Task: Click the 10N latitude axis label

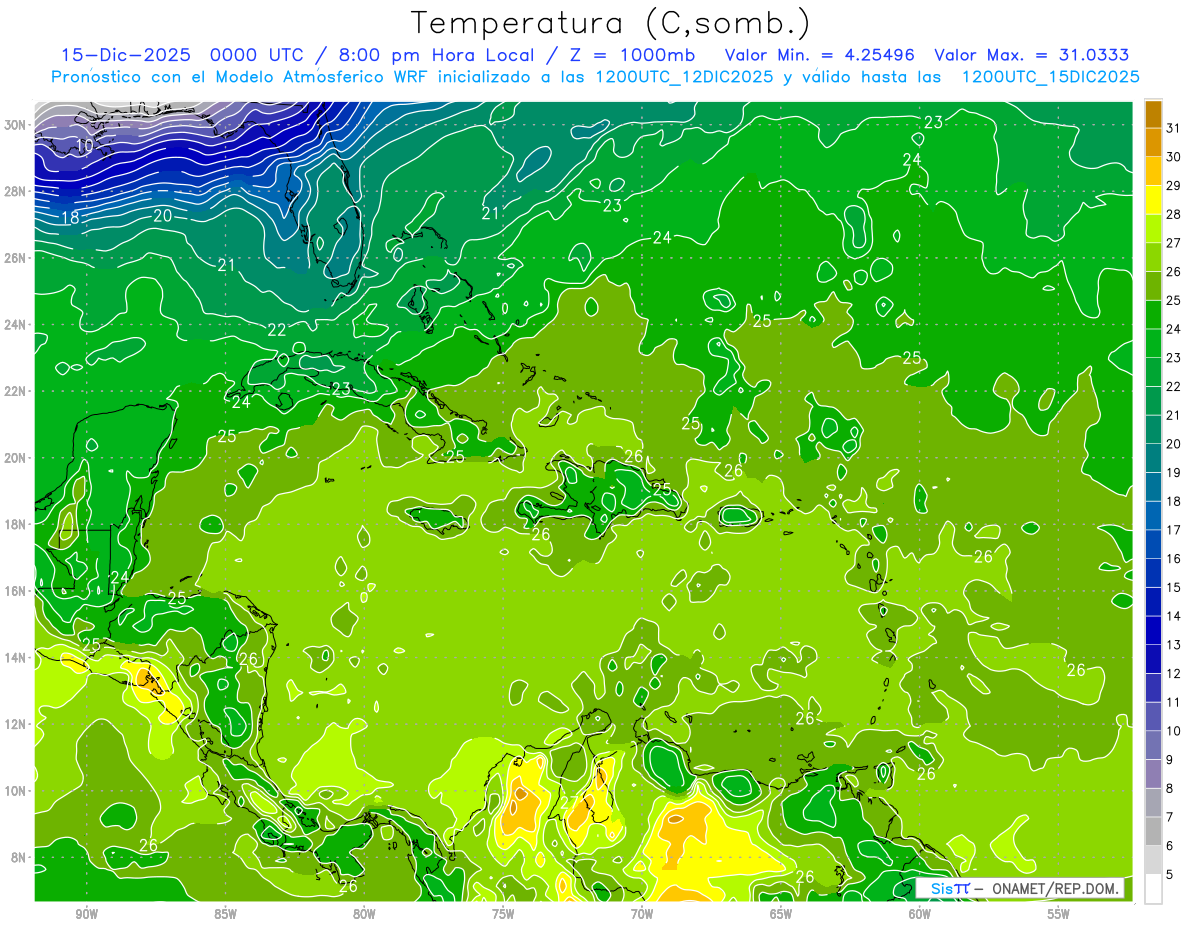Action: pos(15,791)
